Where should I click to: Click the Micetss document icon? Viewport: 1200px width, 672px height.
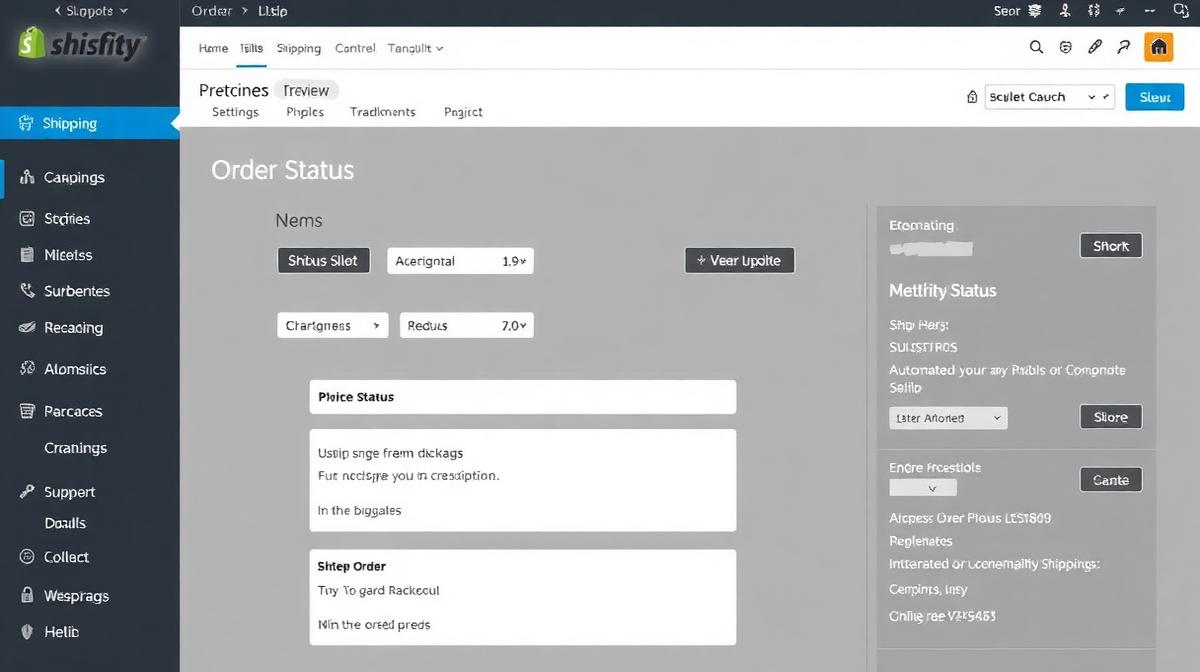tap(27, 255)
